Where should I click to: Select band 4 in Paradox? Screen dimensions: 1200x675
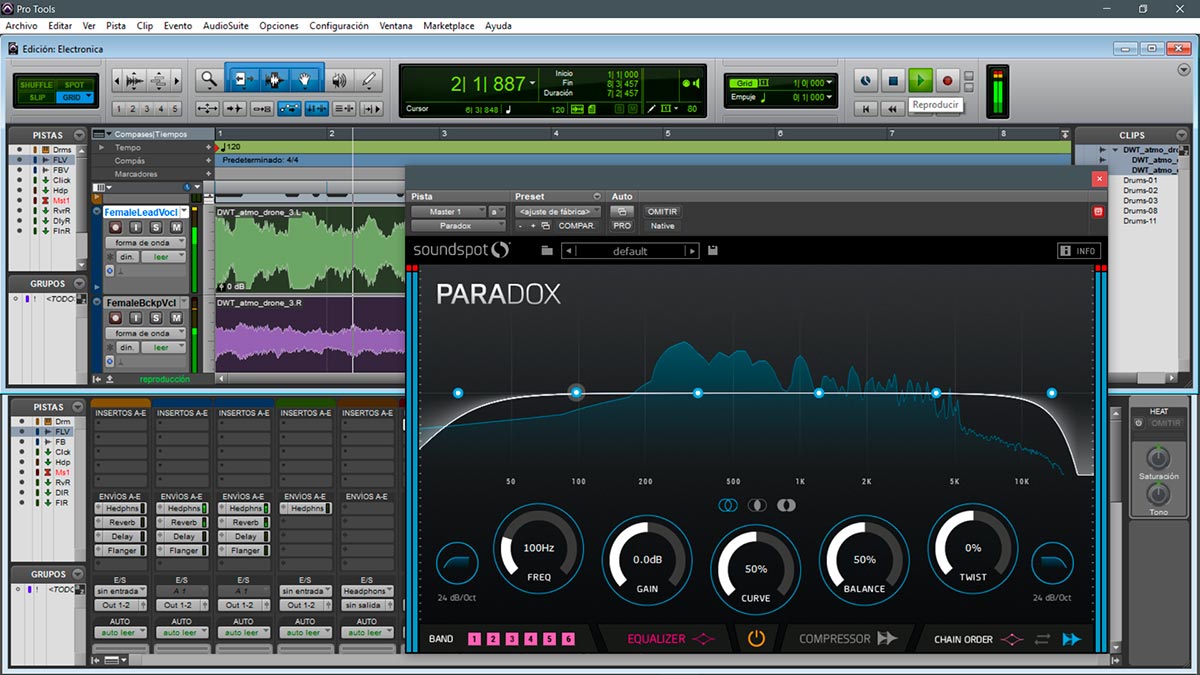click(x=531, y=639)
